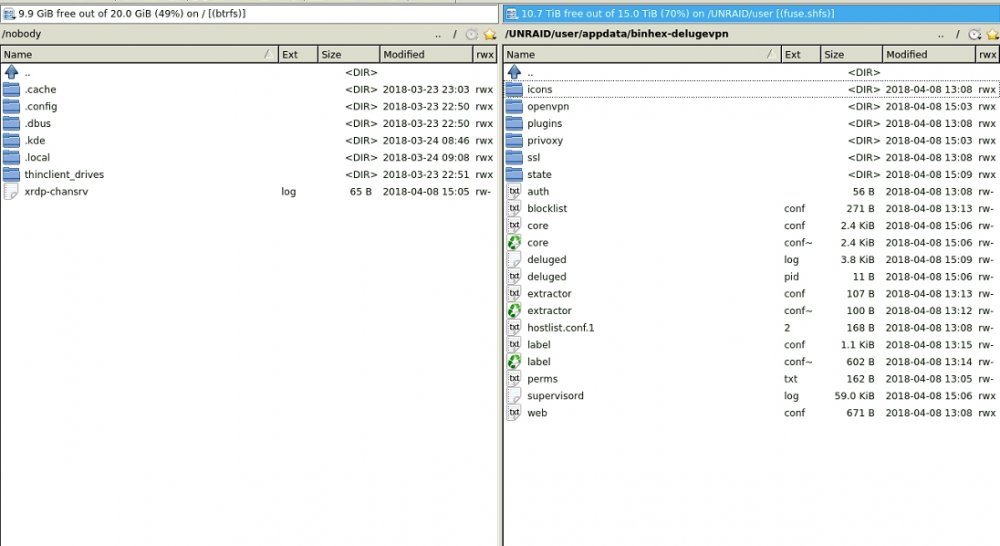The image size is (1000, 546).
Task: Sort left panel by Name column
Action: [x=140, y=54]
